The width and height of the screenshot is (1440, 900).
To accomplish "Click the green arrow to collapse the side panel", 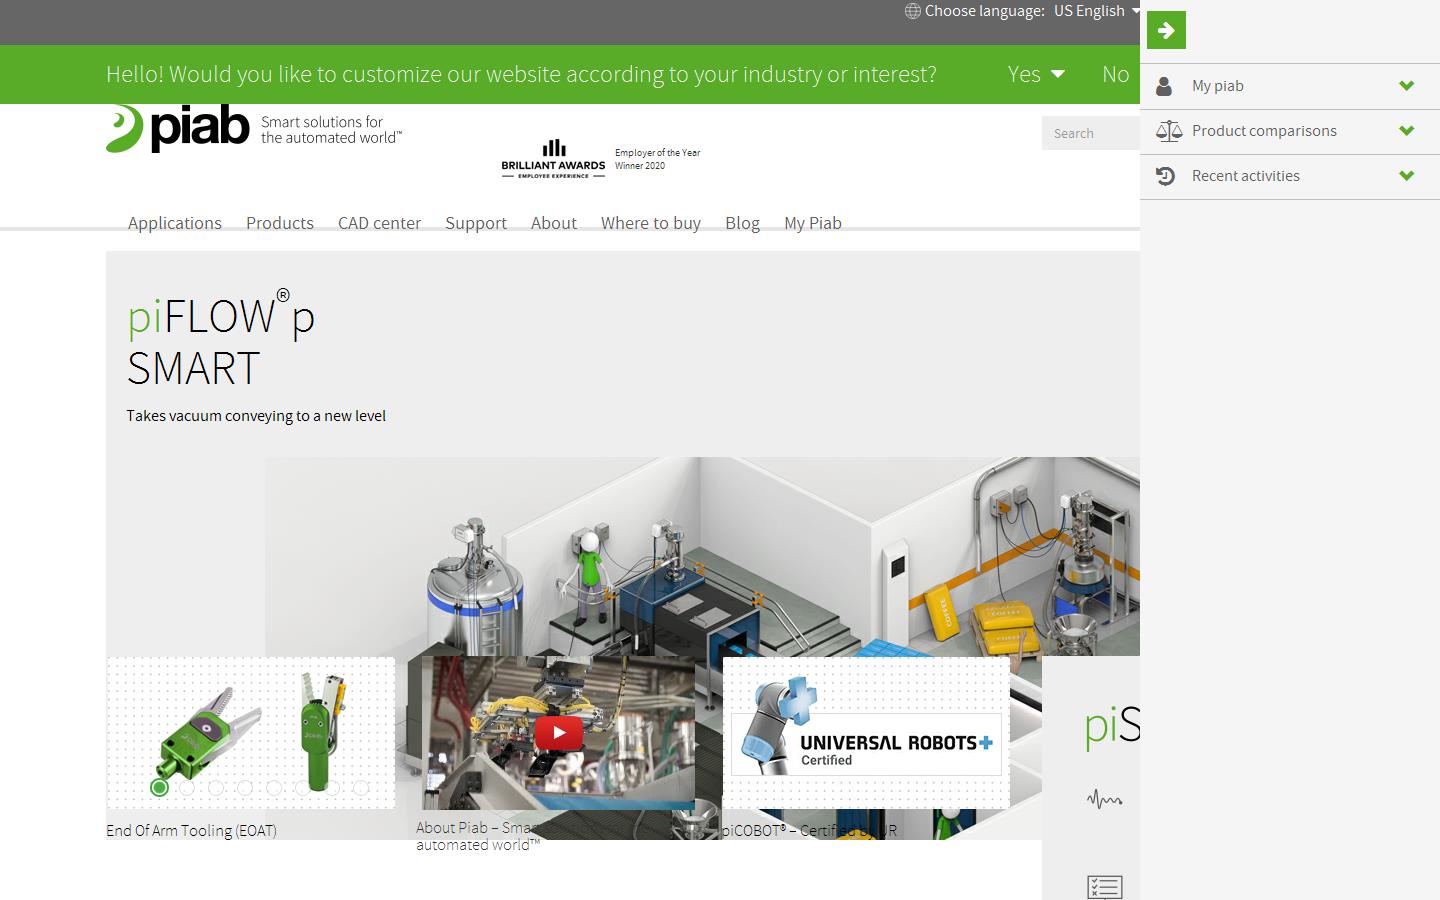I will tap(1166, 30).
